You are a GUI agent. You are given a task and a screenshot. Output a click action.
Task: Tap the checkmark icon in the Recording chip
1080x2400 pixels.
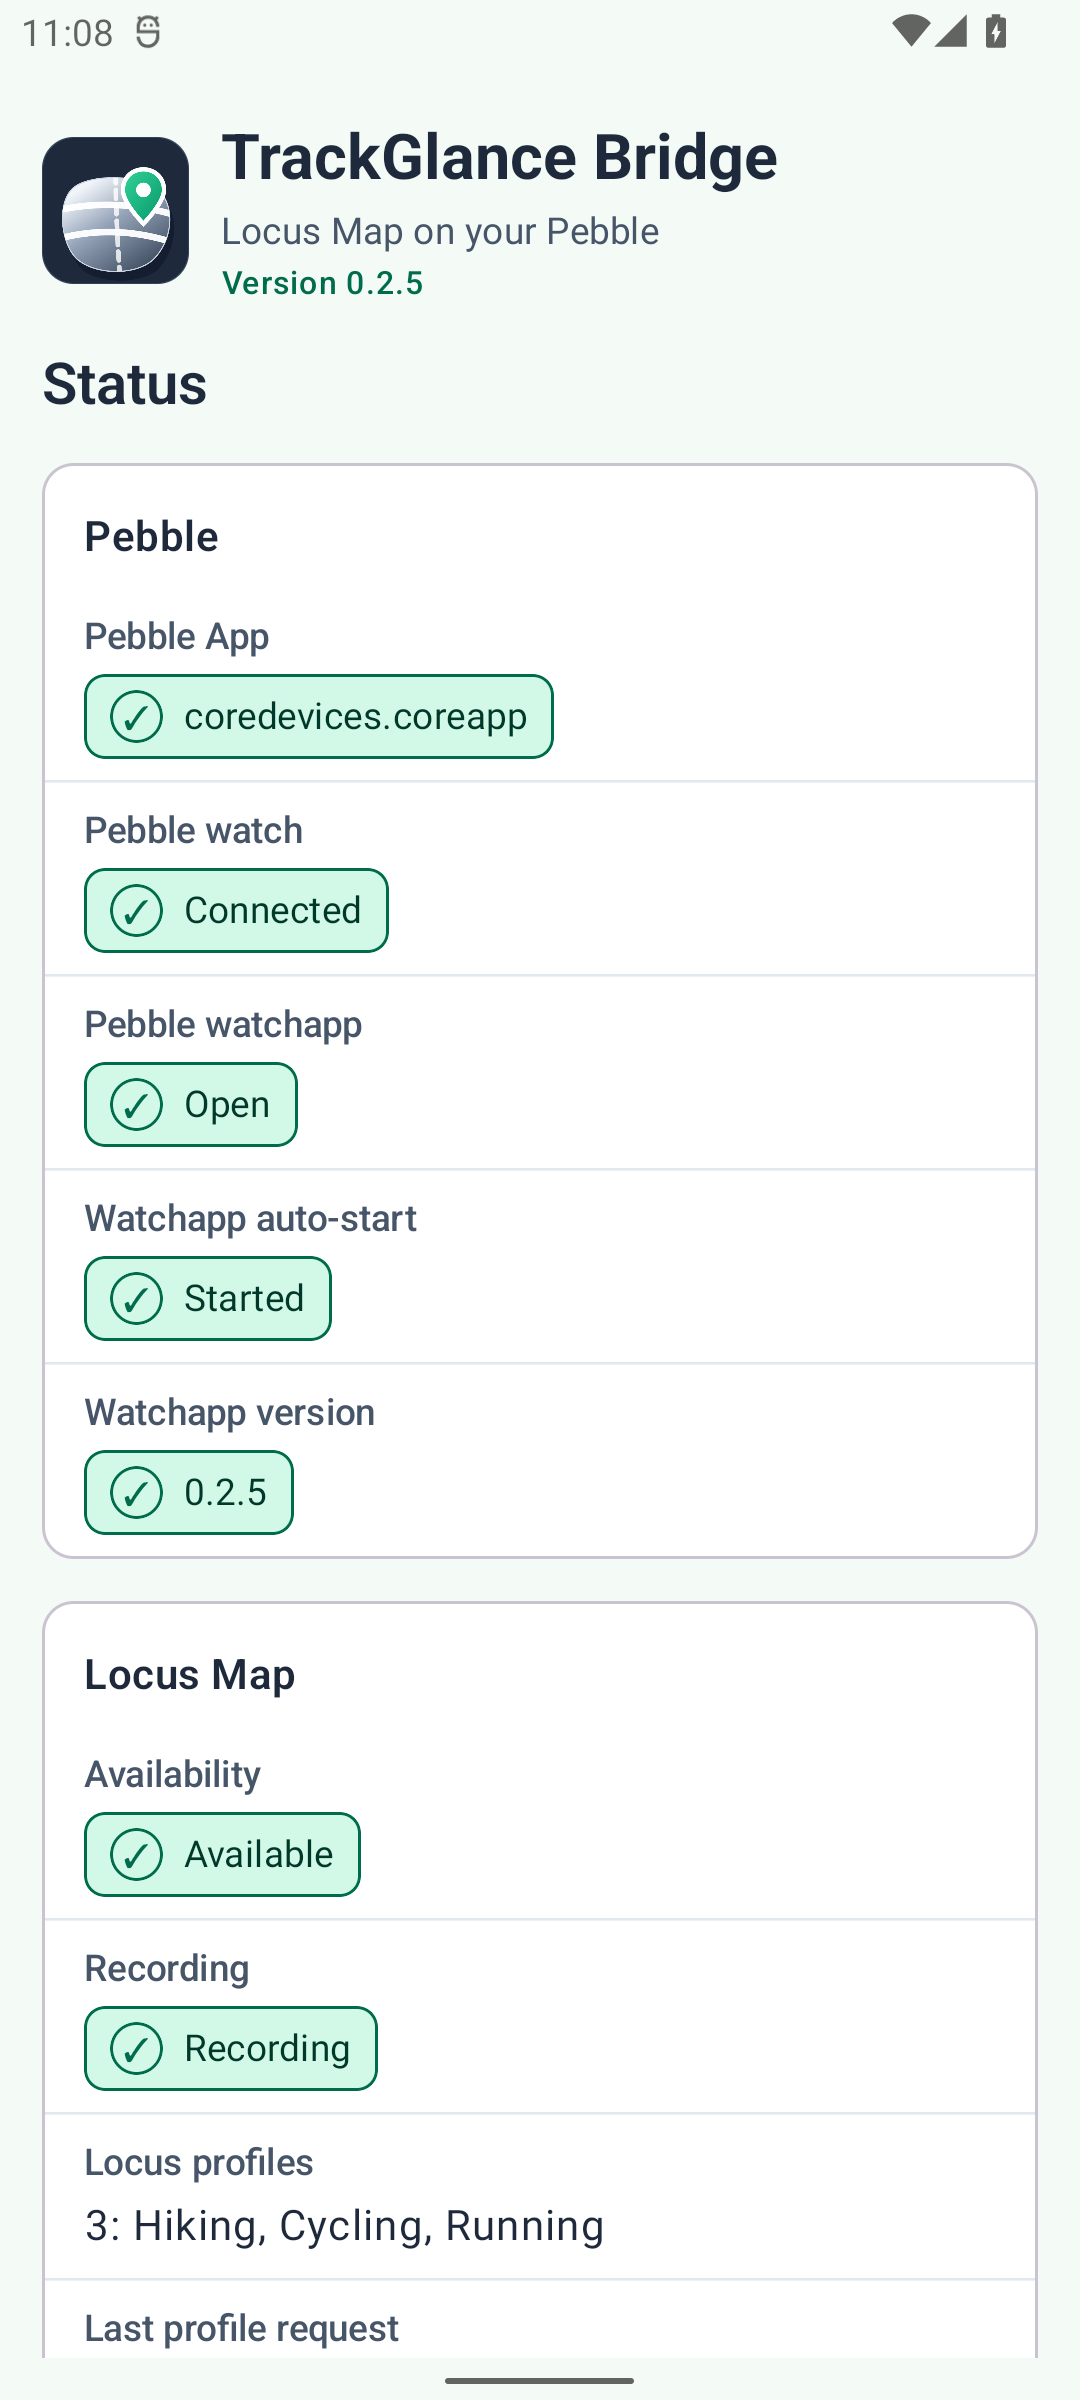click(x=136, y=2049)
